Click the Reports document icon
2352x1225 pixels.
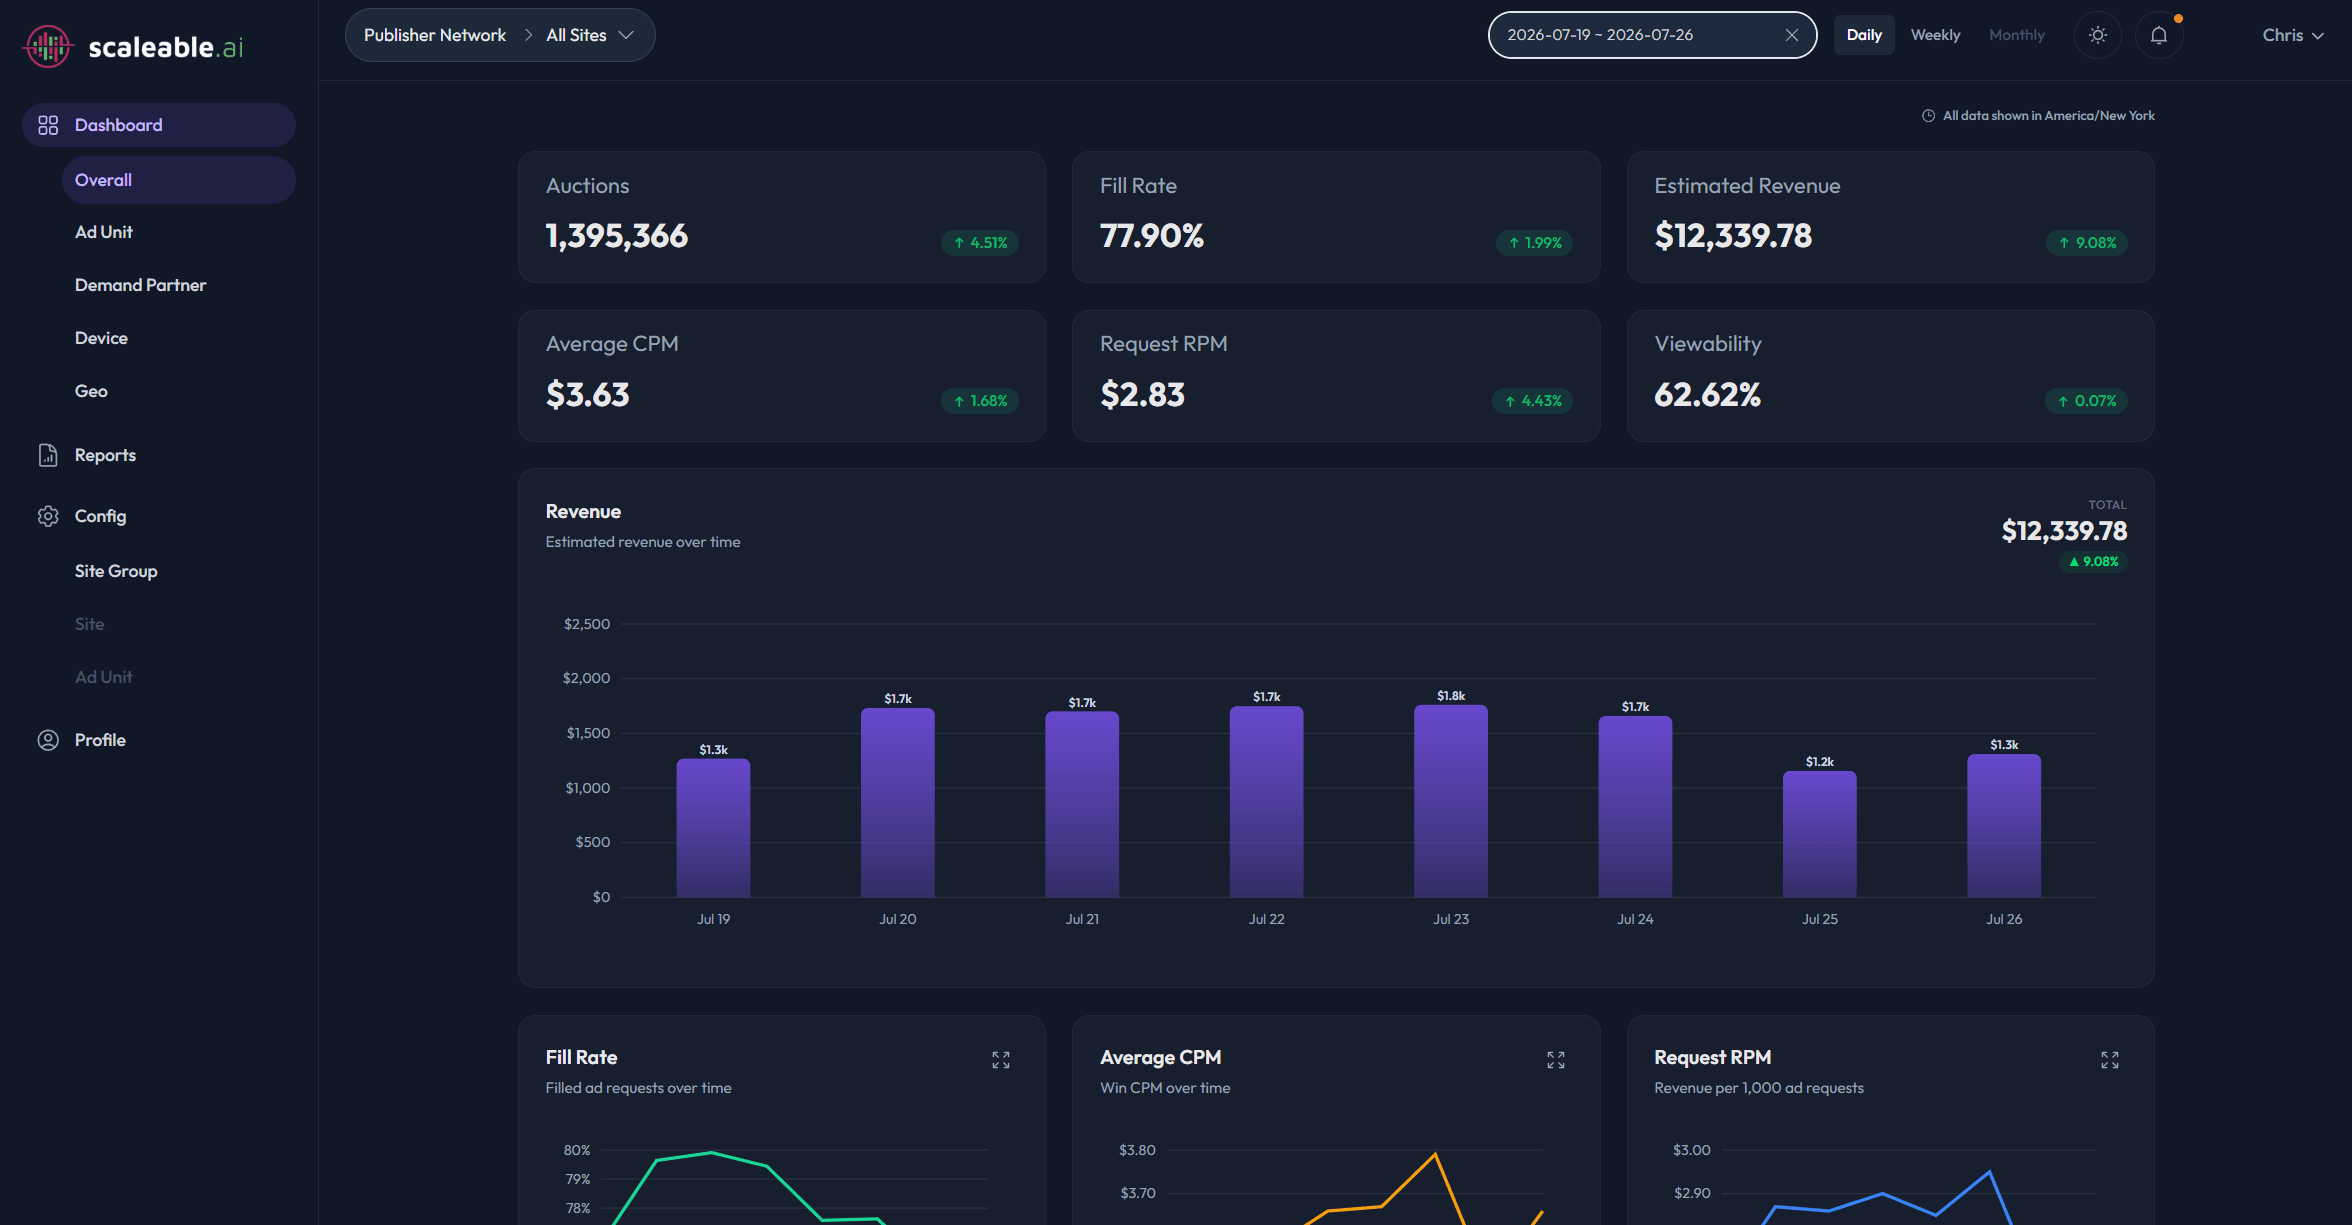point(48,455)
